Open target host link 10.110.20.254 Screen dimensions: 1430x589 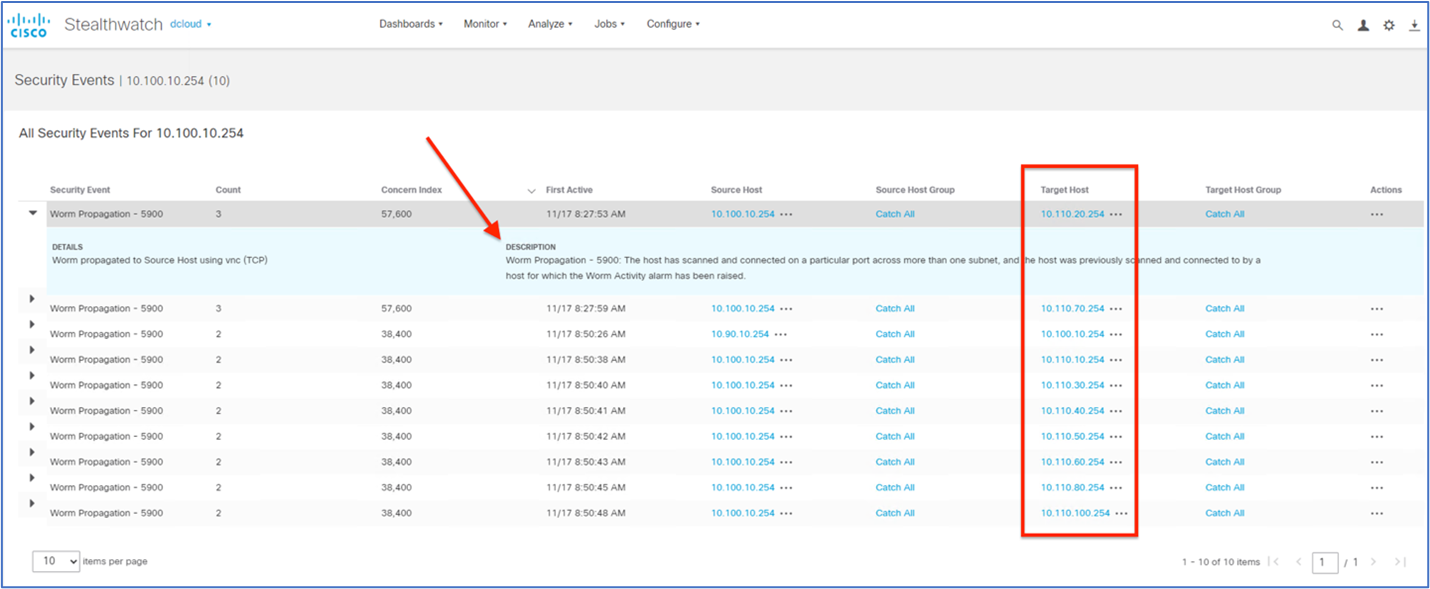[1073, 214]
